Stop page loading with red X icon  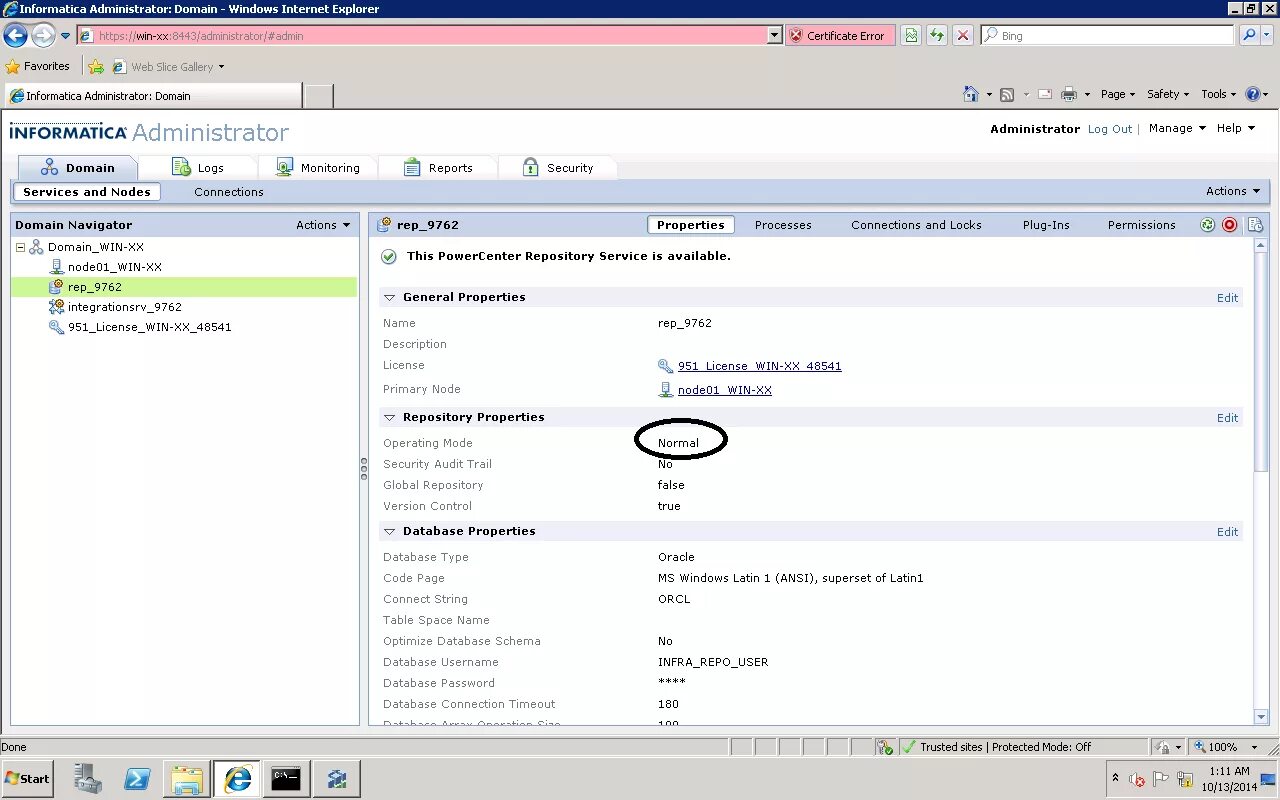coord(963,36)
